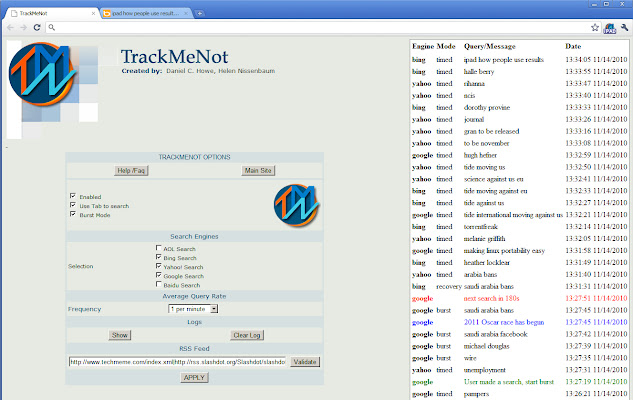Image resolution: width=633 pixels, height=400 pixels.
Task: Enable the Baidu Search checkbox
Action: click(x=159, y=284)
